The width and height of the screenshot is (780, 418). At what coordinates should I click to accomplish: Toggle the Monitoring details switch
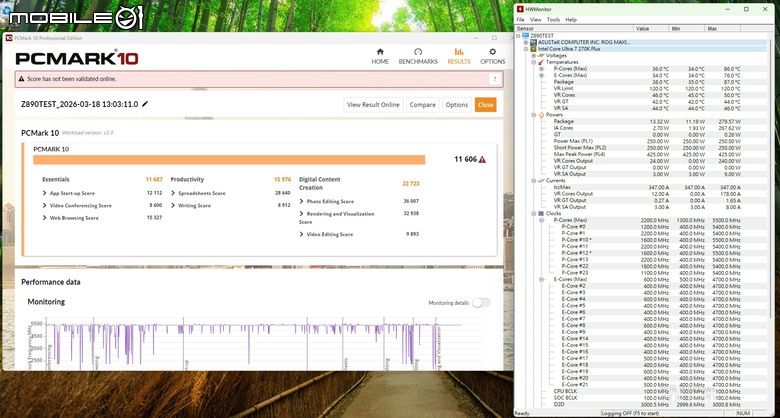click(481, 303)
